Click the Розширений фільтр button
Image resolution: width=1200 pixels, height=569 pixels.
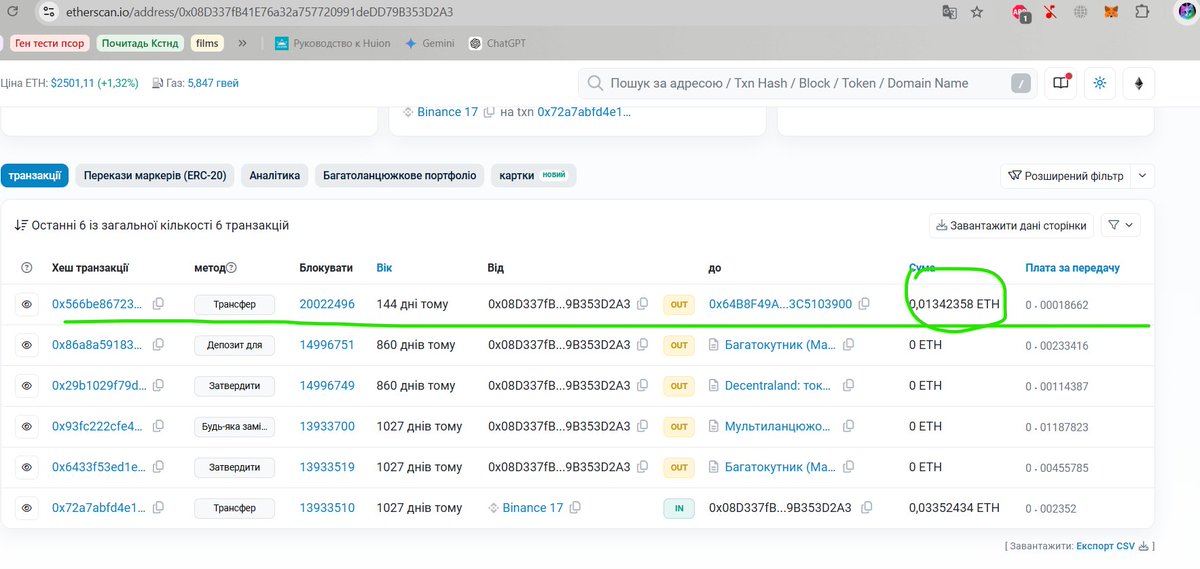[x=1066, y=176]
